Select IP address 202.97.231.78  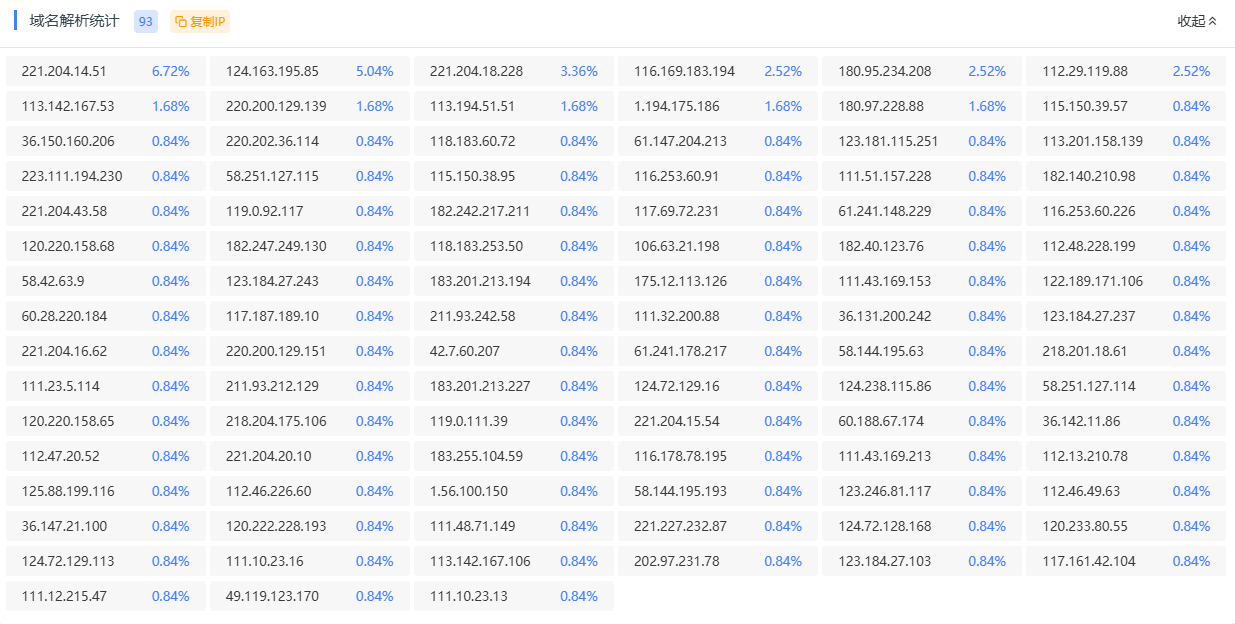click(x=676, y=561)
